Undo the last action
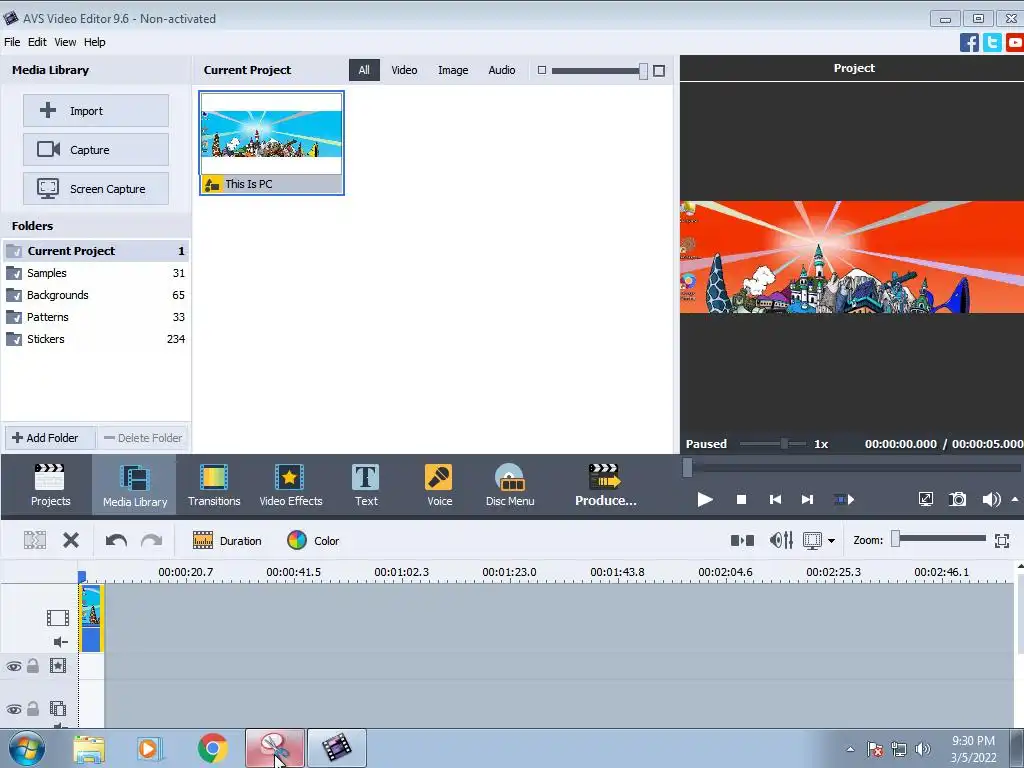 (x=116, y=540)
